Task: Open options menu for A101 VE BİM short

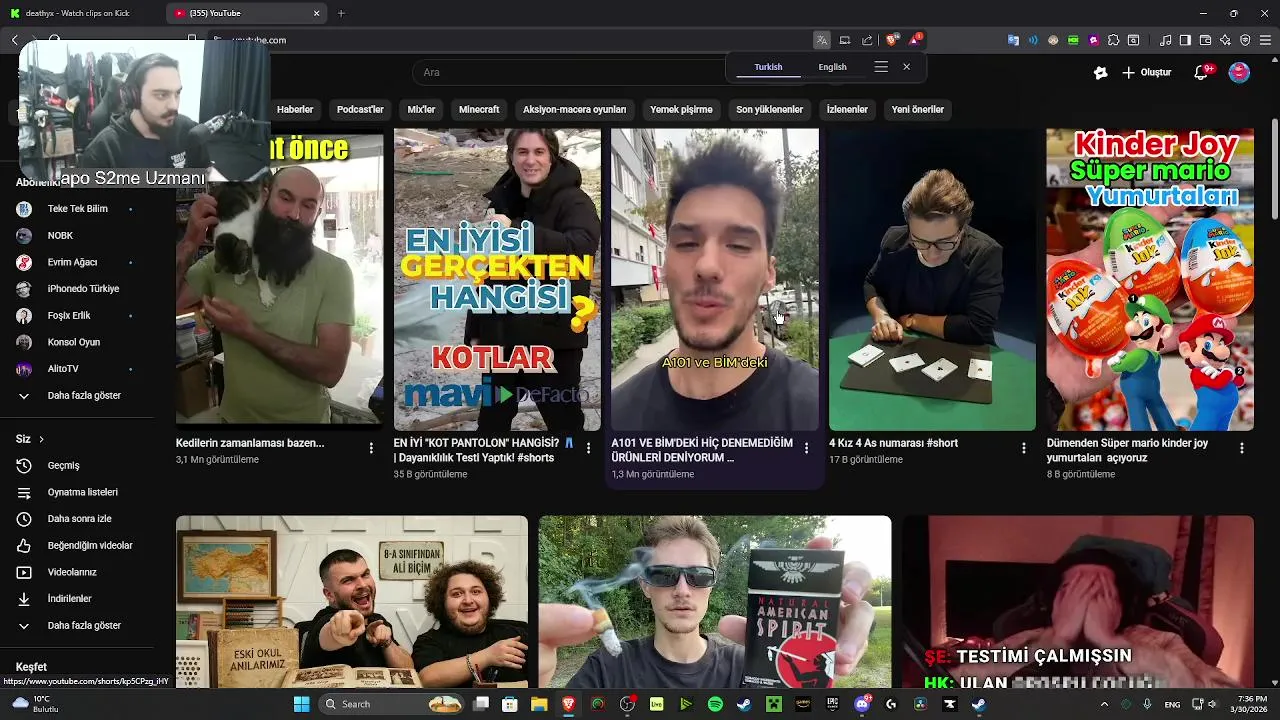Action: pyautogui.click(x=806, y=448)
